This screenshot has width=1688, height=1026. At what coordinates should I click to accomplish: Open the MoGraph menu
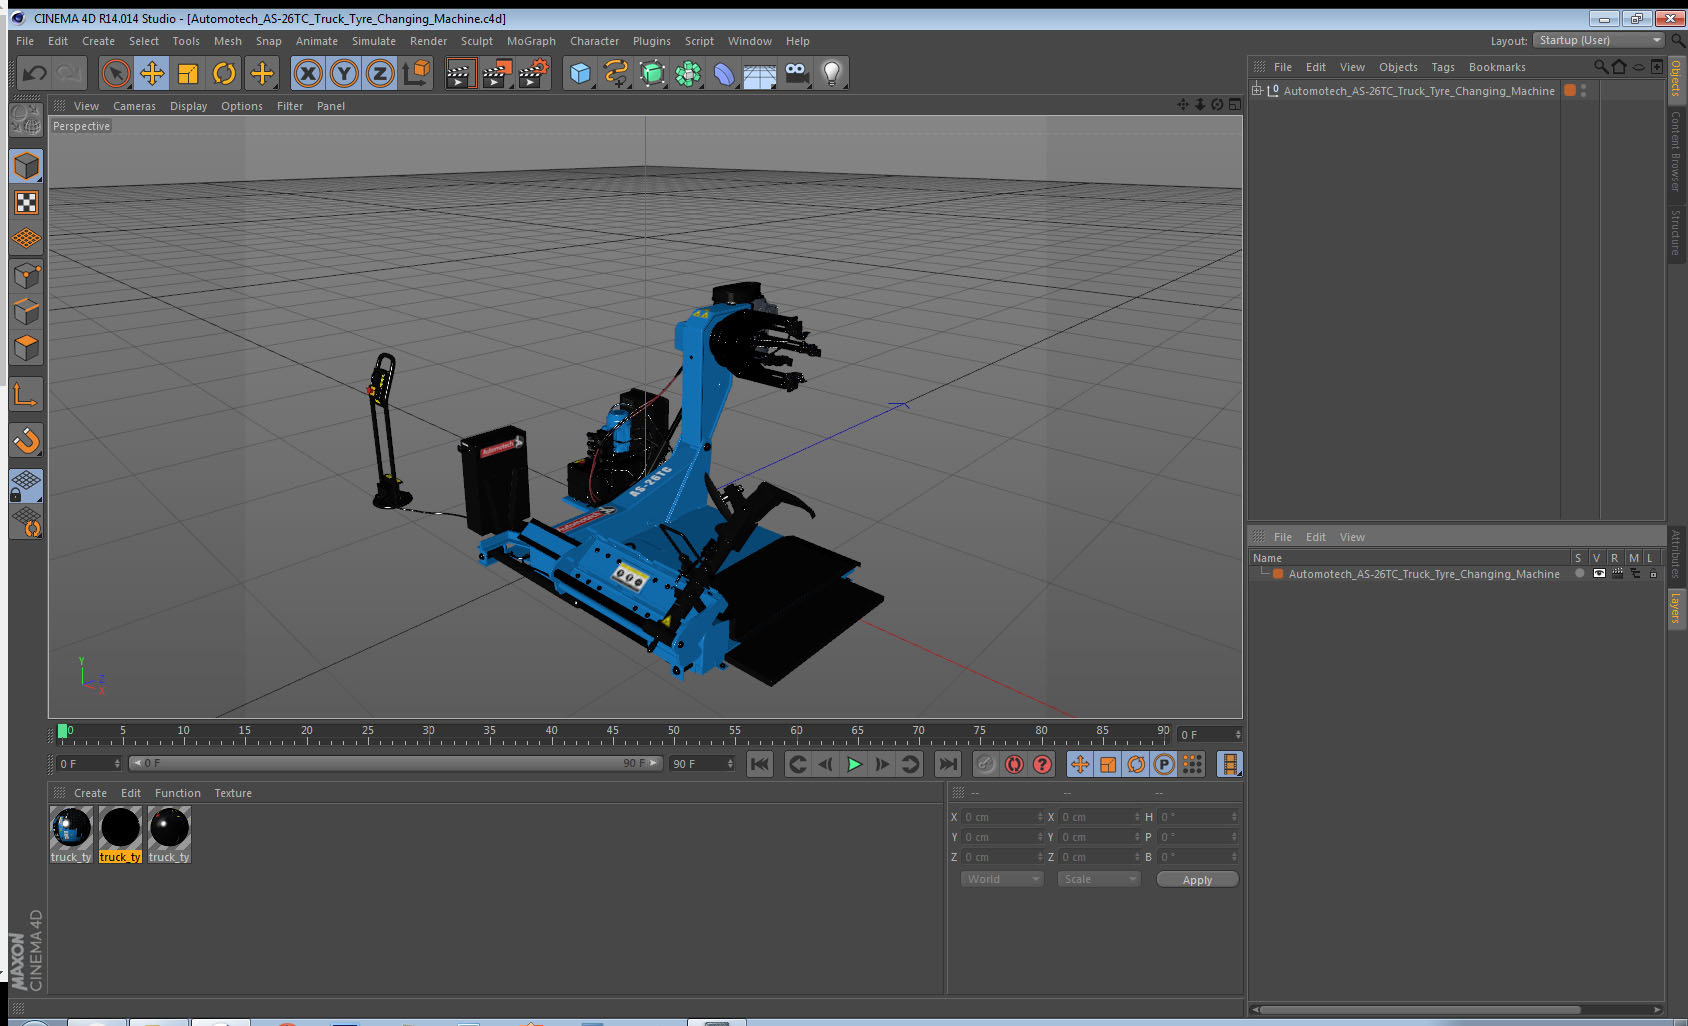[x=531, y=41]
